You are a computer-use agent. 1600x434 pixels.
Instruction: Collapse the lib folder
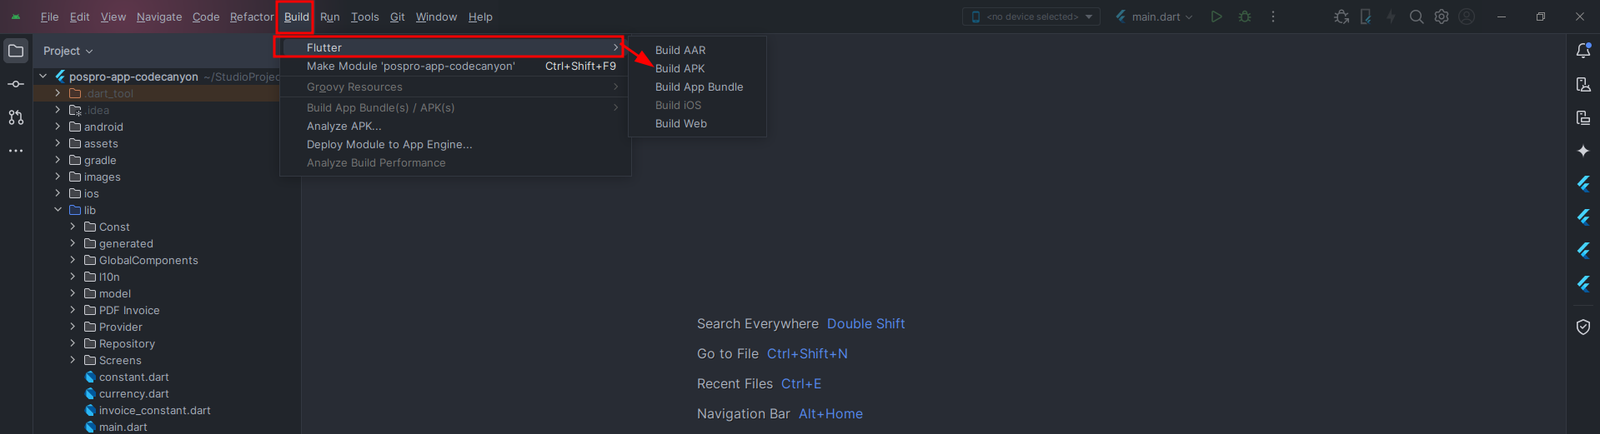pos(58,210)
